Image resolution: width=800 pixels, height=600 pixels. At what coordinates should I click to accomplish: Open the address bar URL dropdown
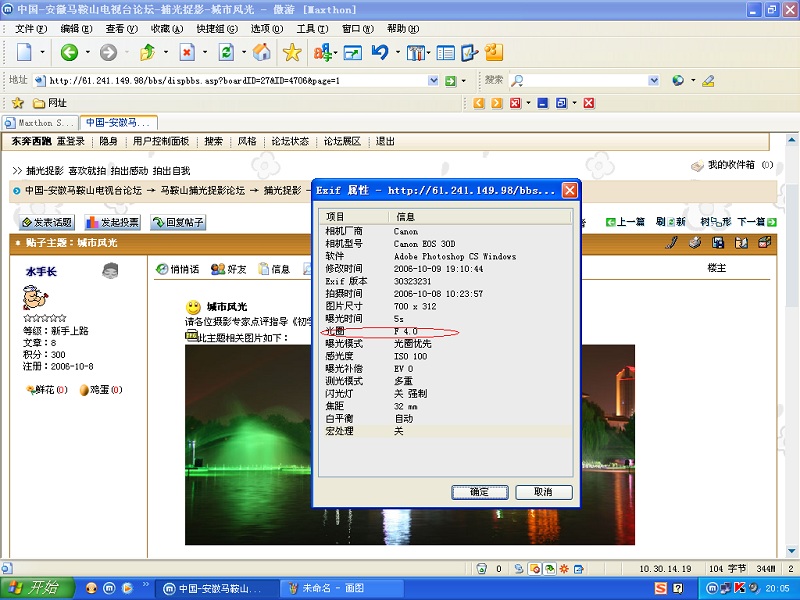[433, 80]
